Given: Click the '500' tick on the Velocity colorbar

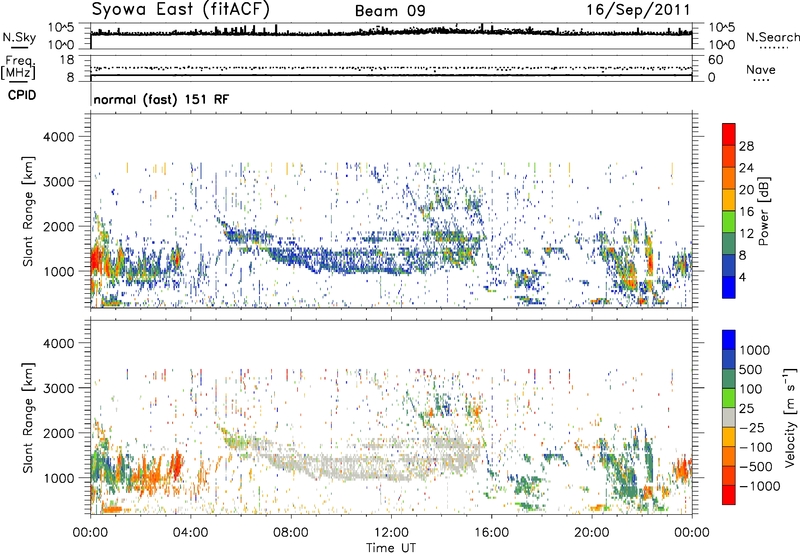Looking at the screenshot, I should click(751, 370).
